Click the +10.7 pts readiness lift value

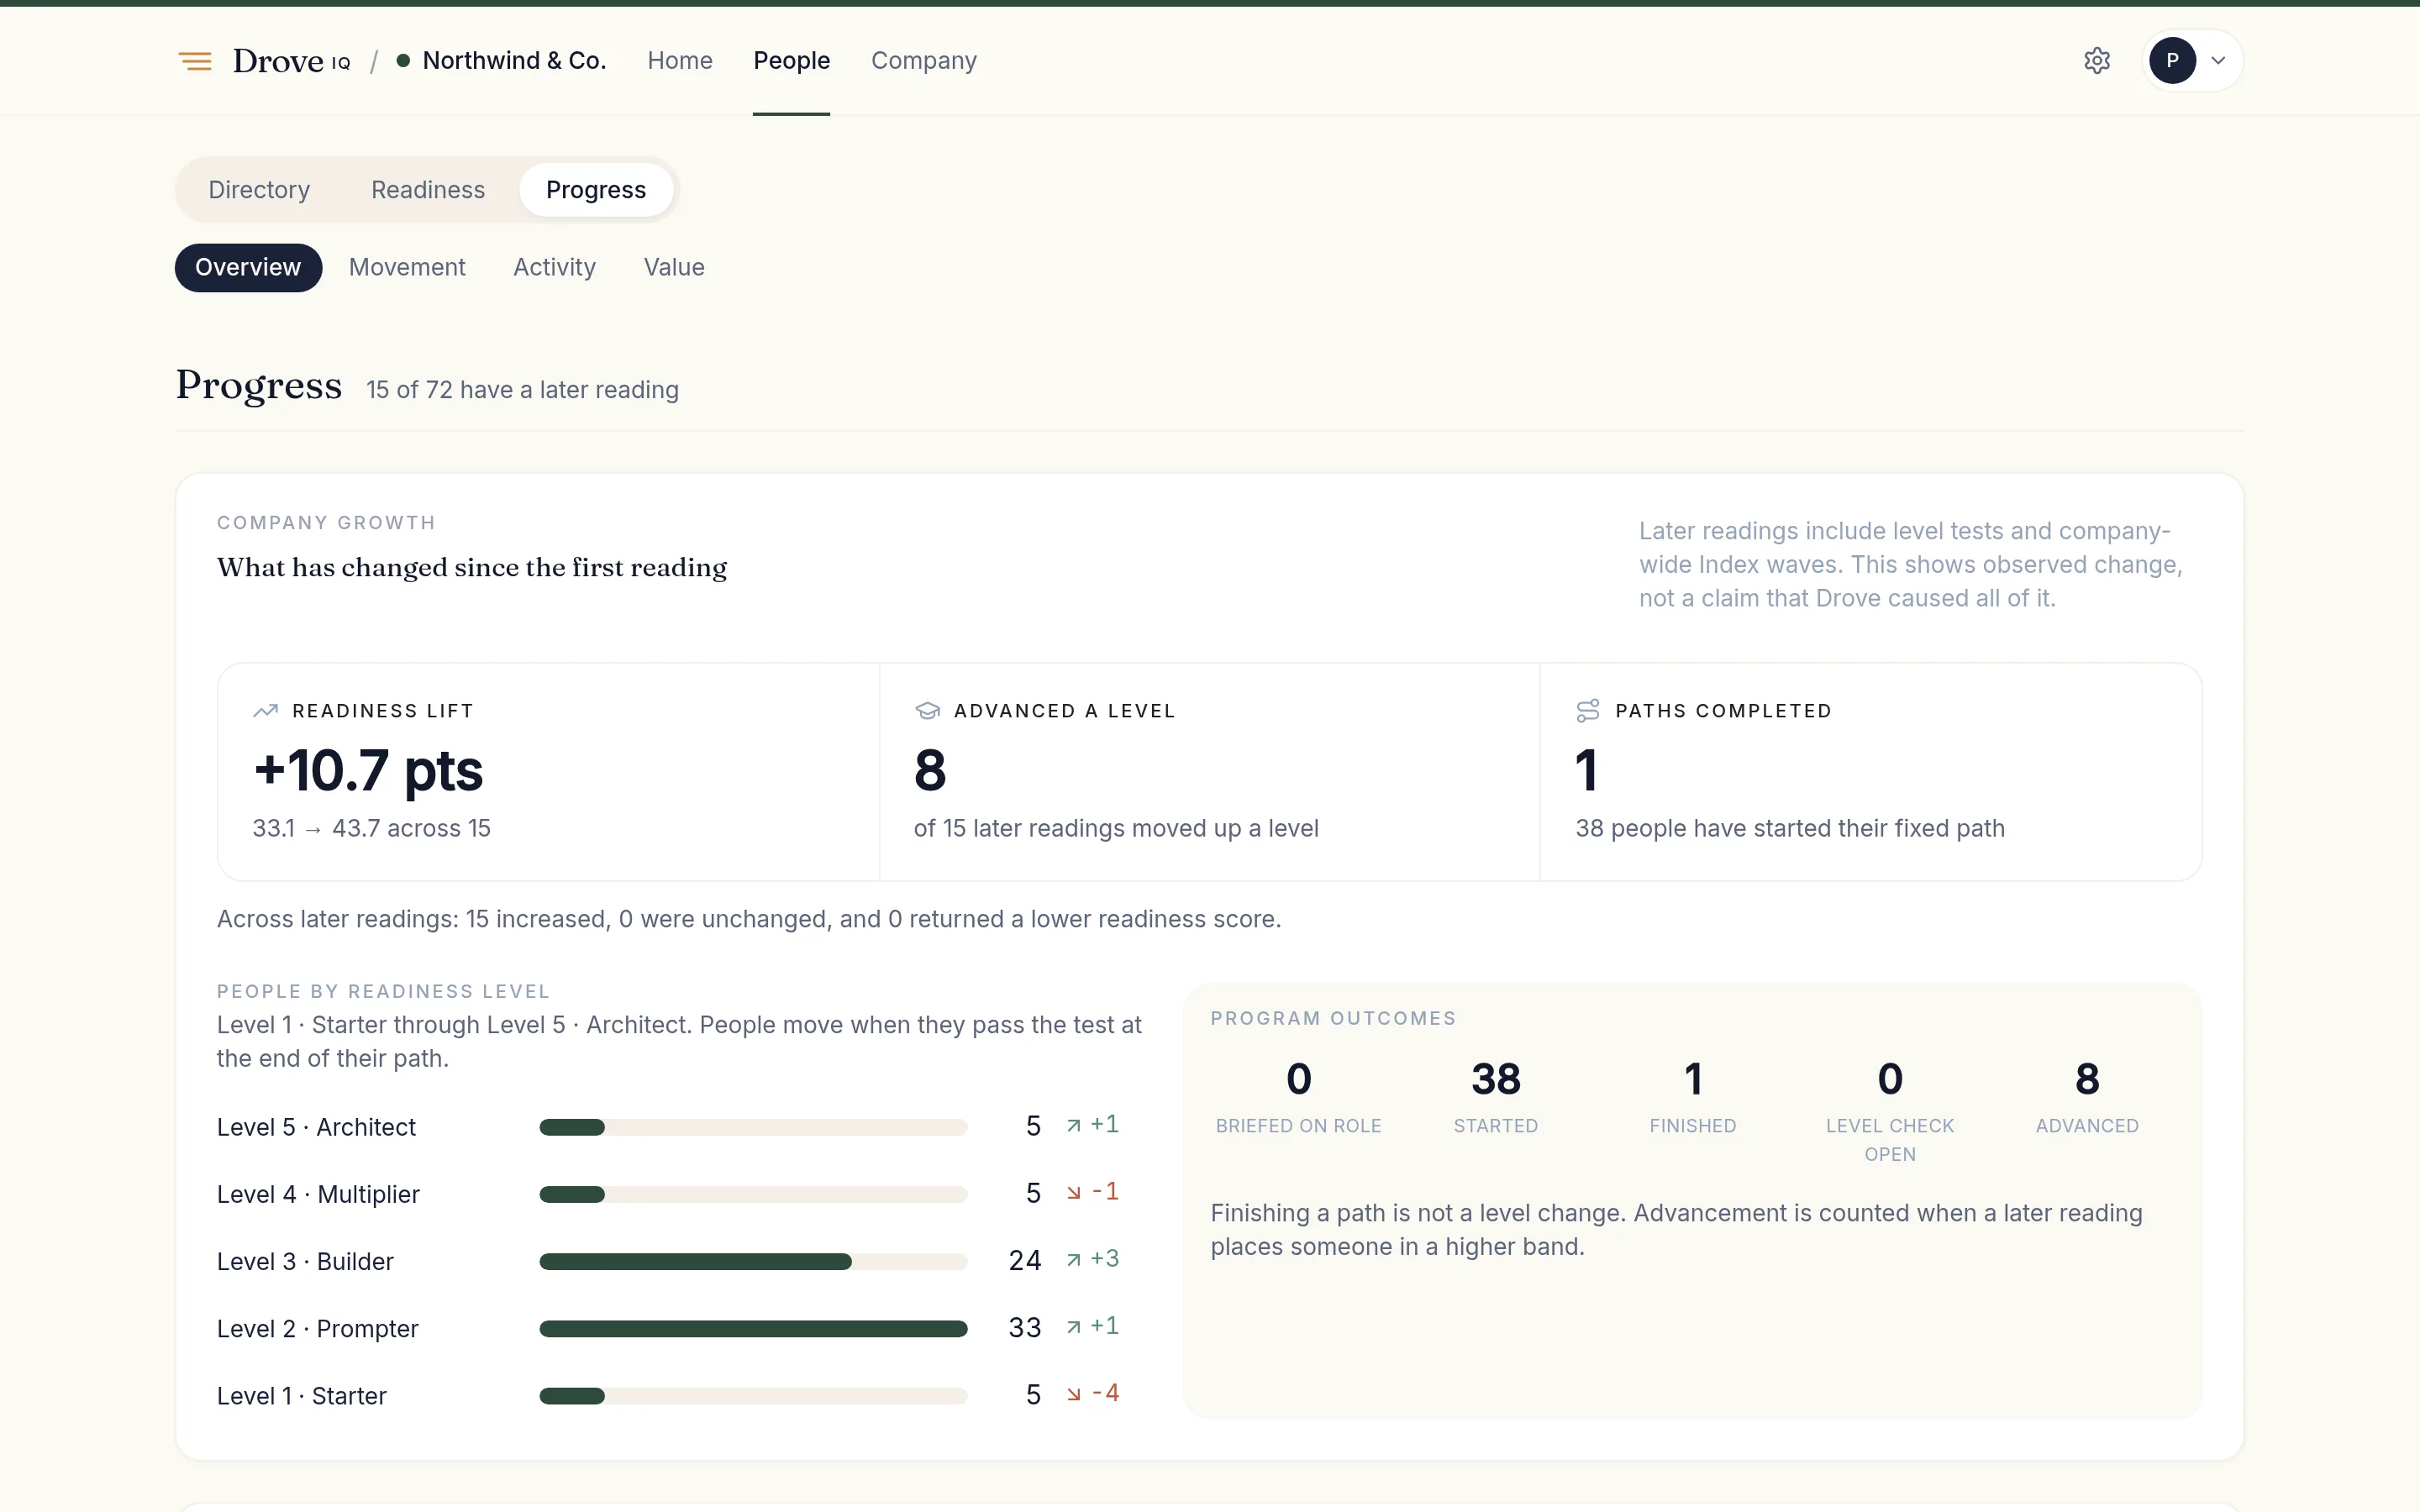click(x=368, y=770)
